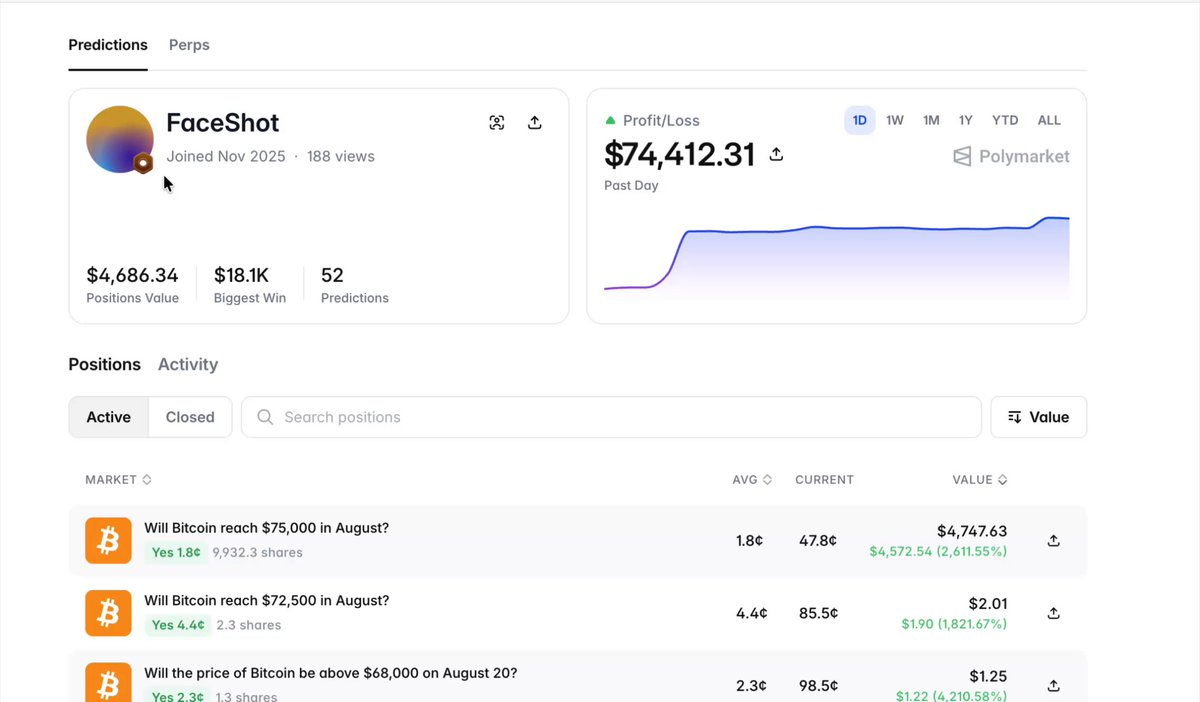This screenshot has width=1200, height=702.
Task: Sort positions by VALUE column
Action: click(x=980, y=480)
